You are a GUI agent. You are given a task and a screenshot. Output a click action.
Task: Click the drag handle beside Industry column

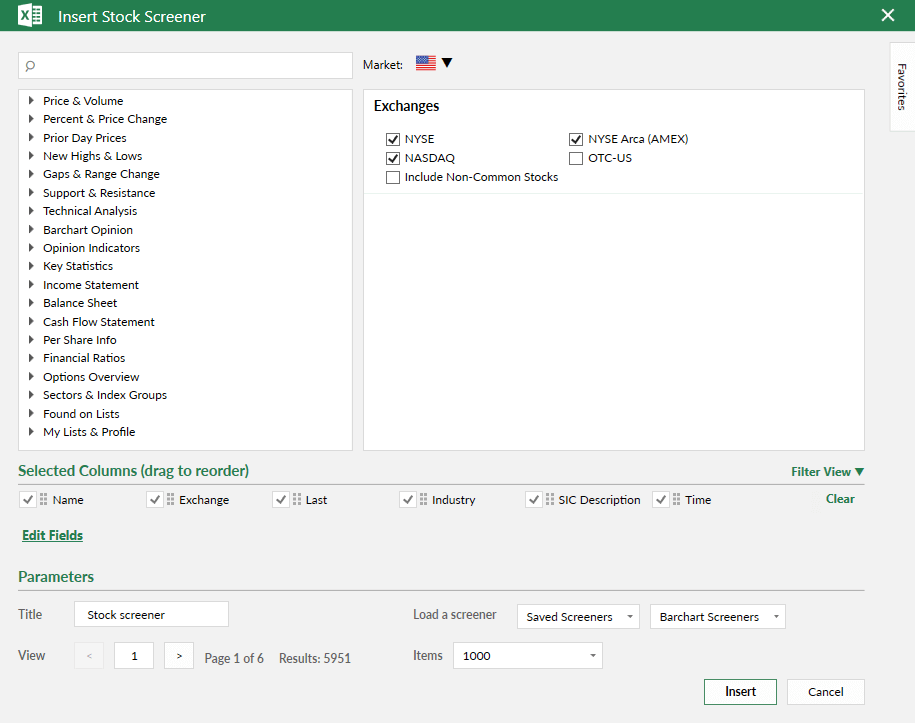(423, 500)
